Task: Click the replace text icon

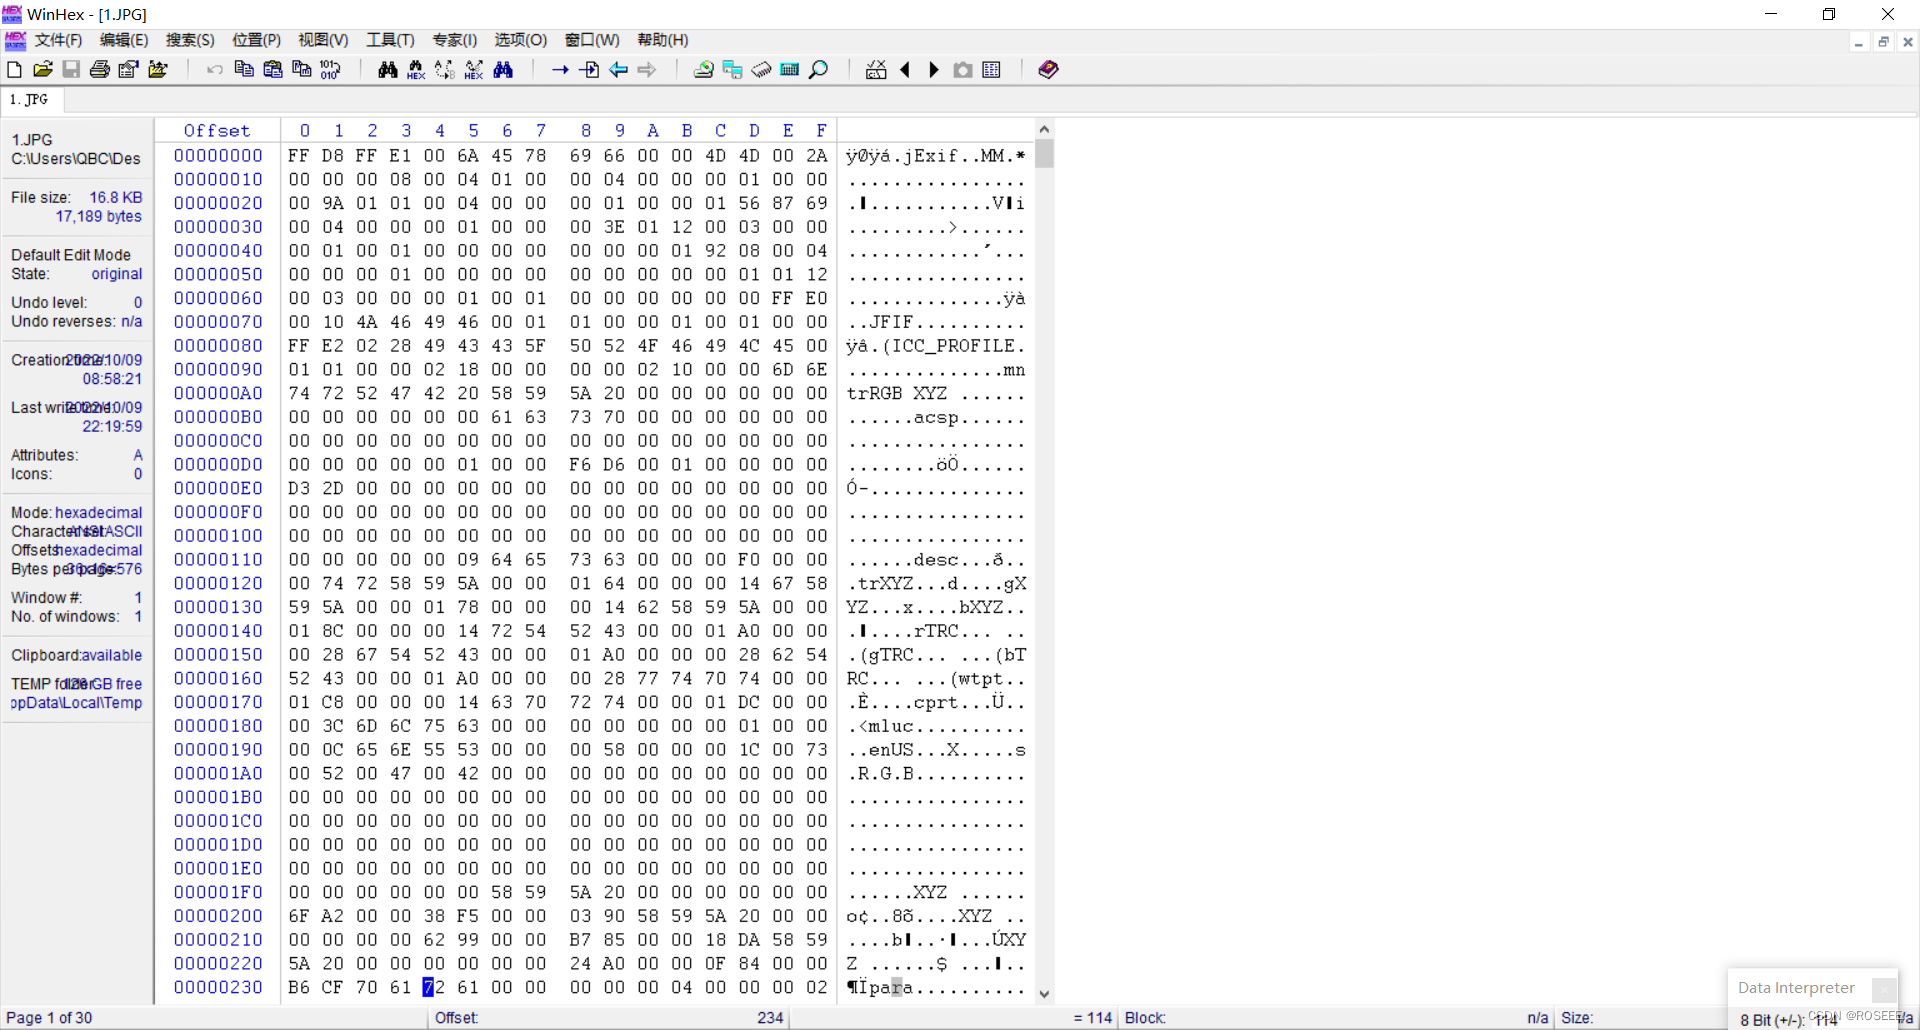Action: [445, 69]
